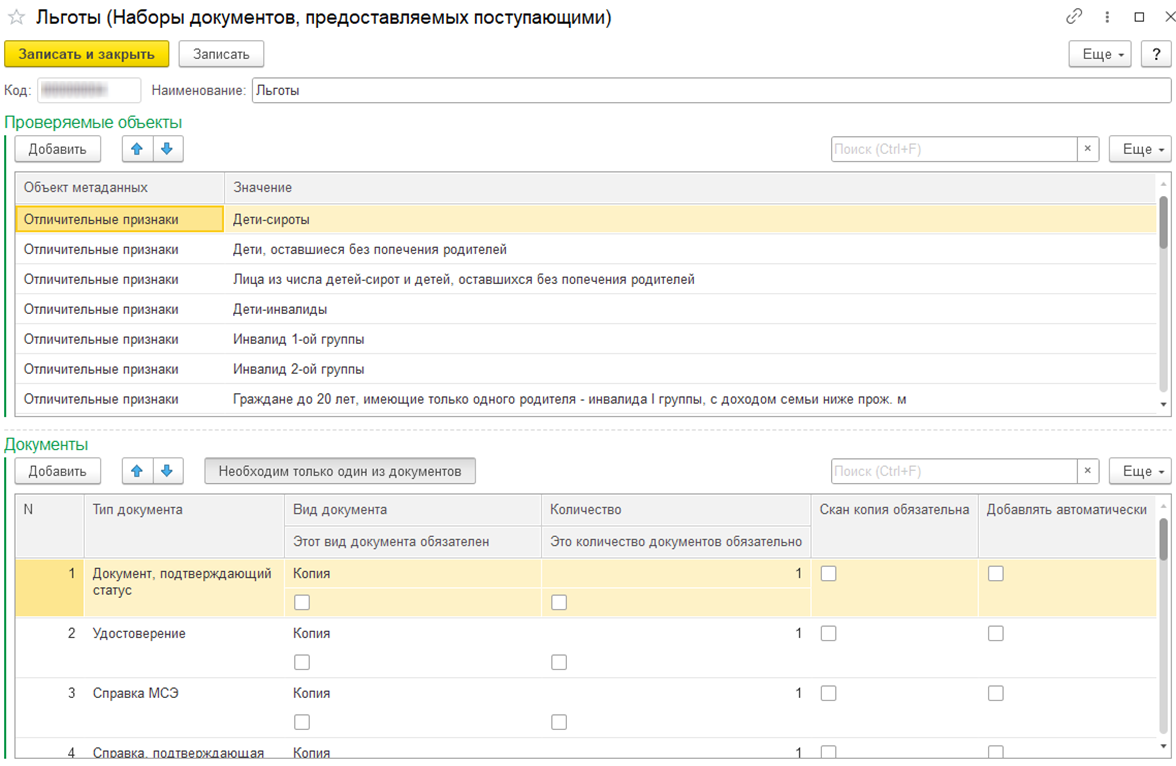The image size is (1176, 766).
Task: Open help with the question mark button
Action: pos(1156,54)
